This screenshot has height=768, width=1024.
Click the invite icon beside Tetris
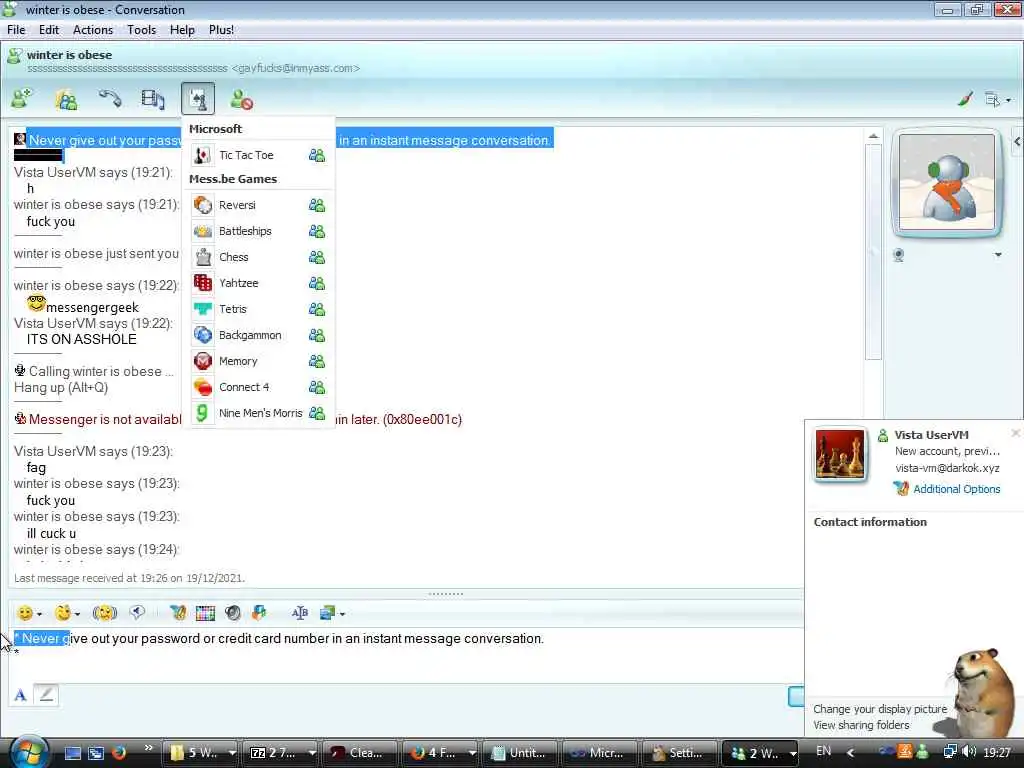pyautogui.click(x=317, y=309)
